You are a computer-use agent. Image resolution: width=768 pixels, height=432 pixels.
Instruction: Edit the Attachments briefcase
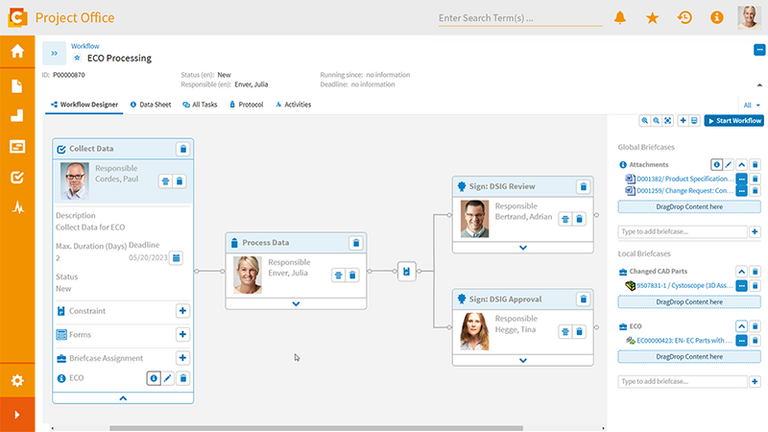pyautogui.click(x=728, y=165)
